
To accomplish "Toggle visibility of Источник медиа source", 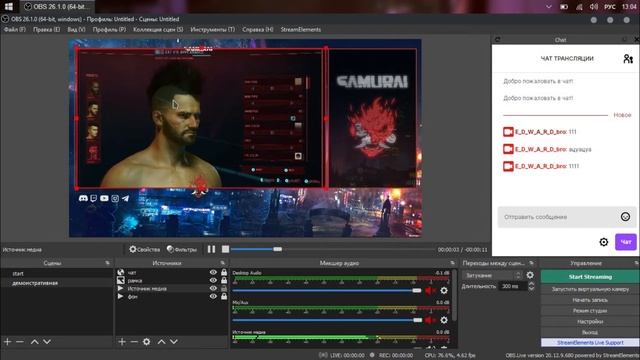I will point(213,288).
